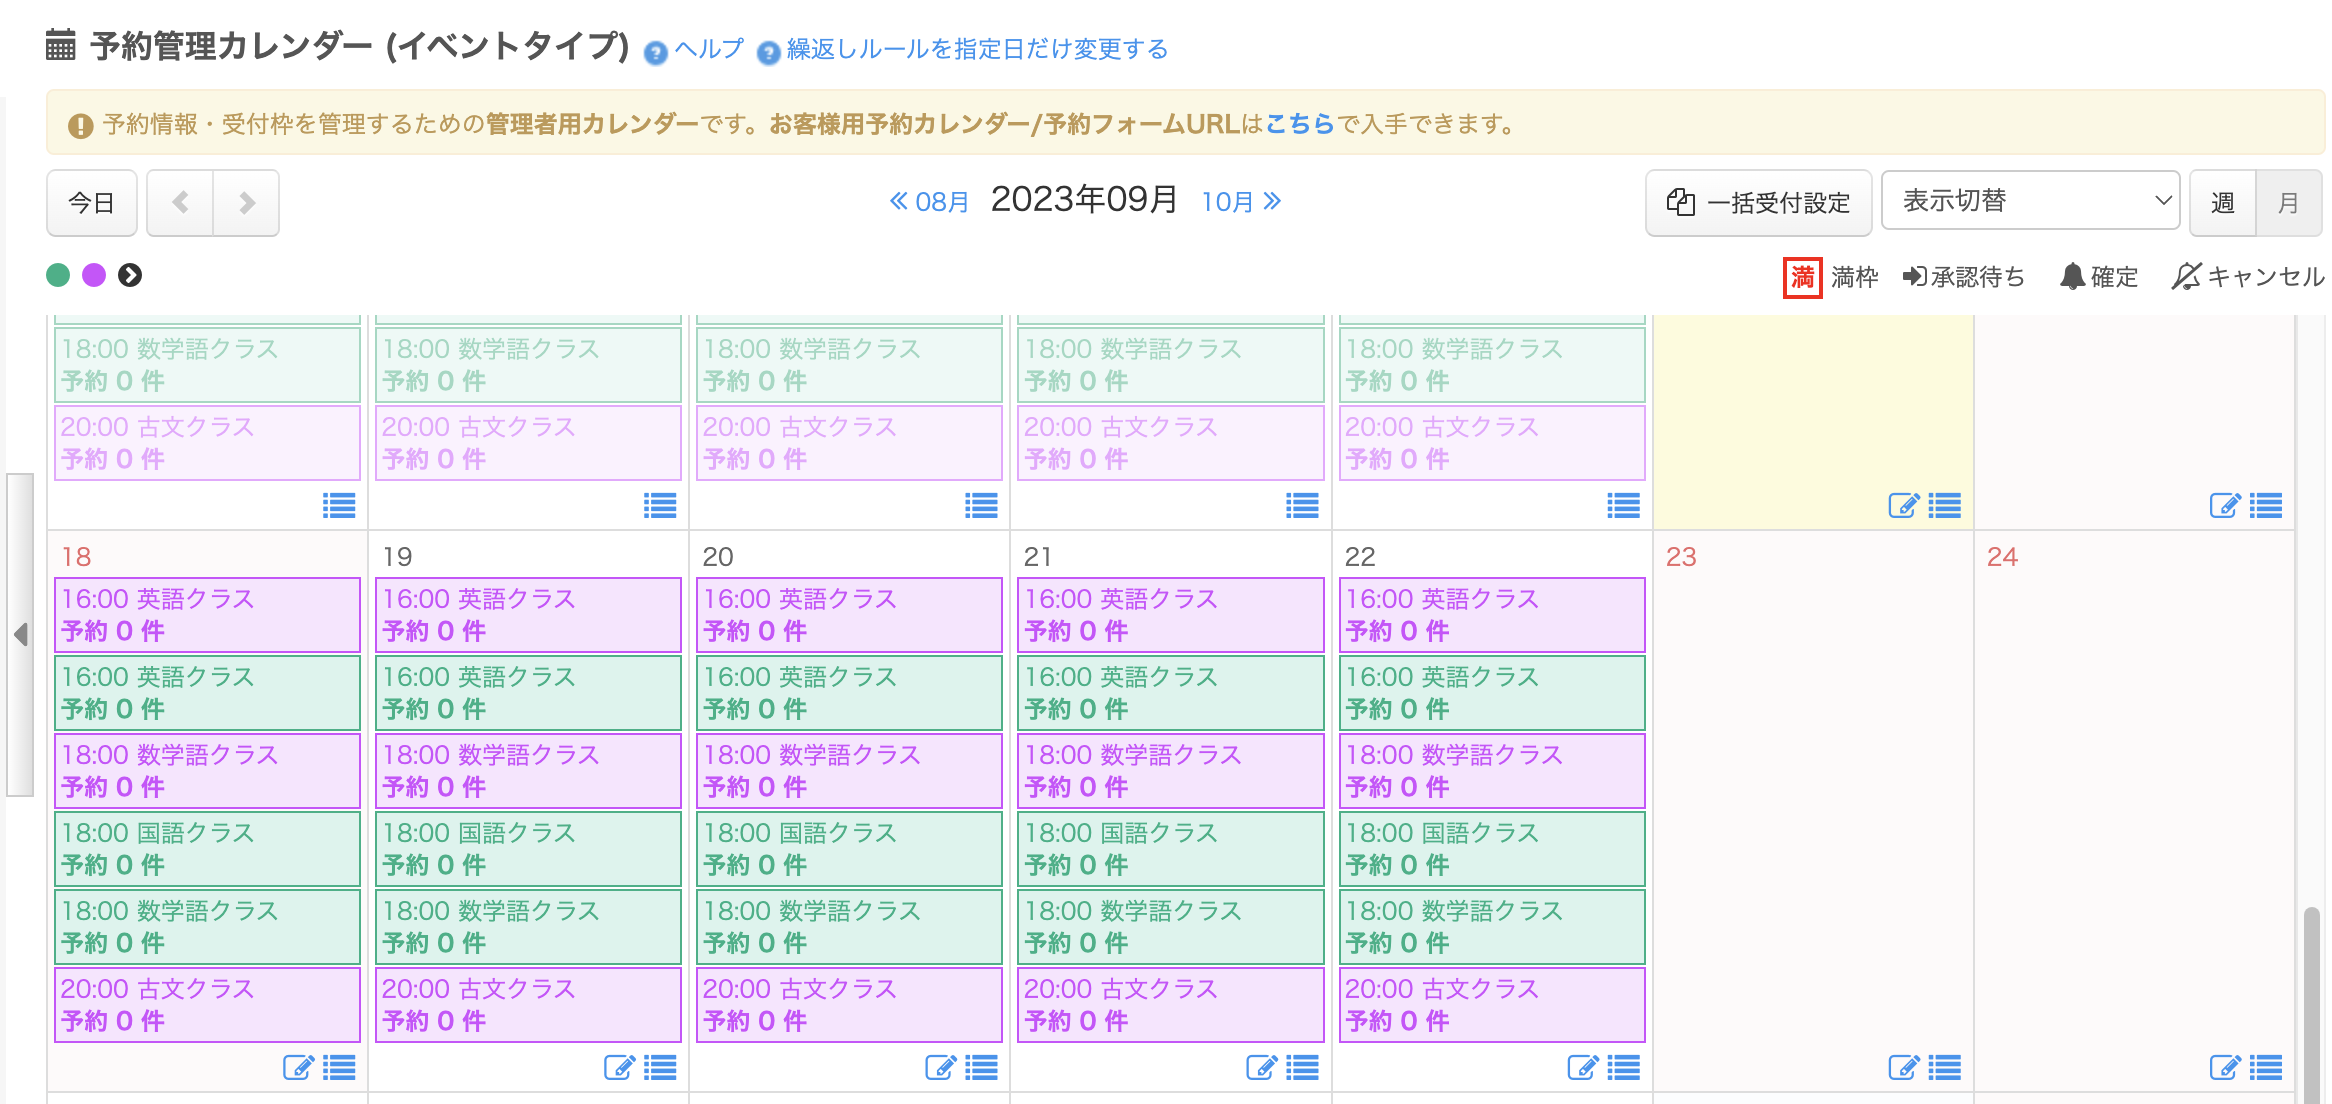Open the list icon for September 24
Image resolution: width=2332 pixels, height=1104 pixels.
pyautogui.click(x=2265, y=1068)
